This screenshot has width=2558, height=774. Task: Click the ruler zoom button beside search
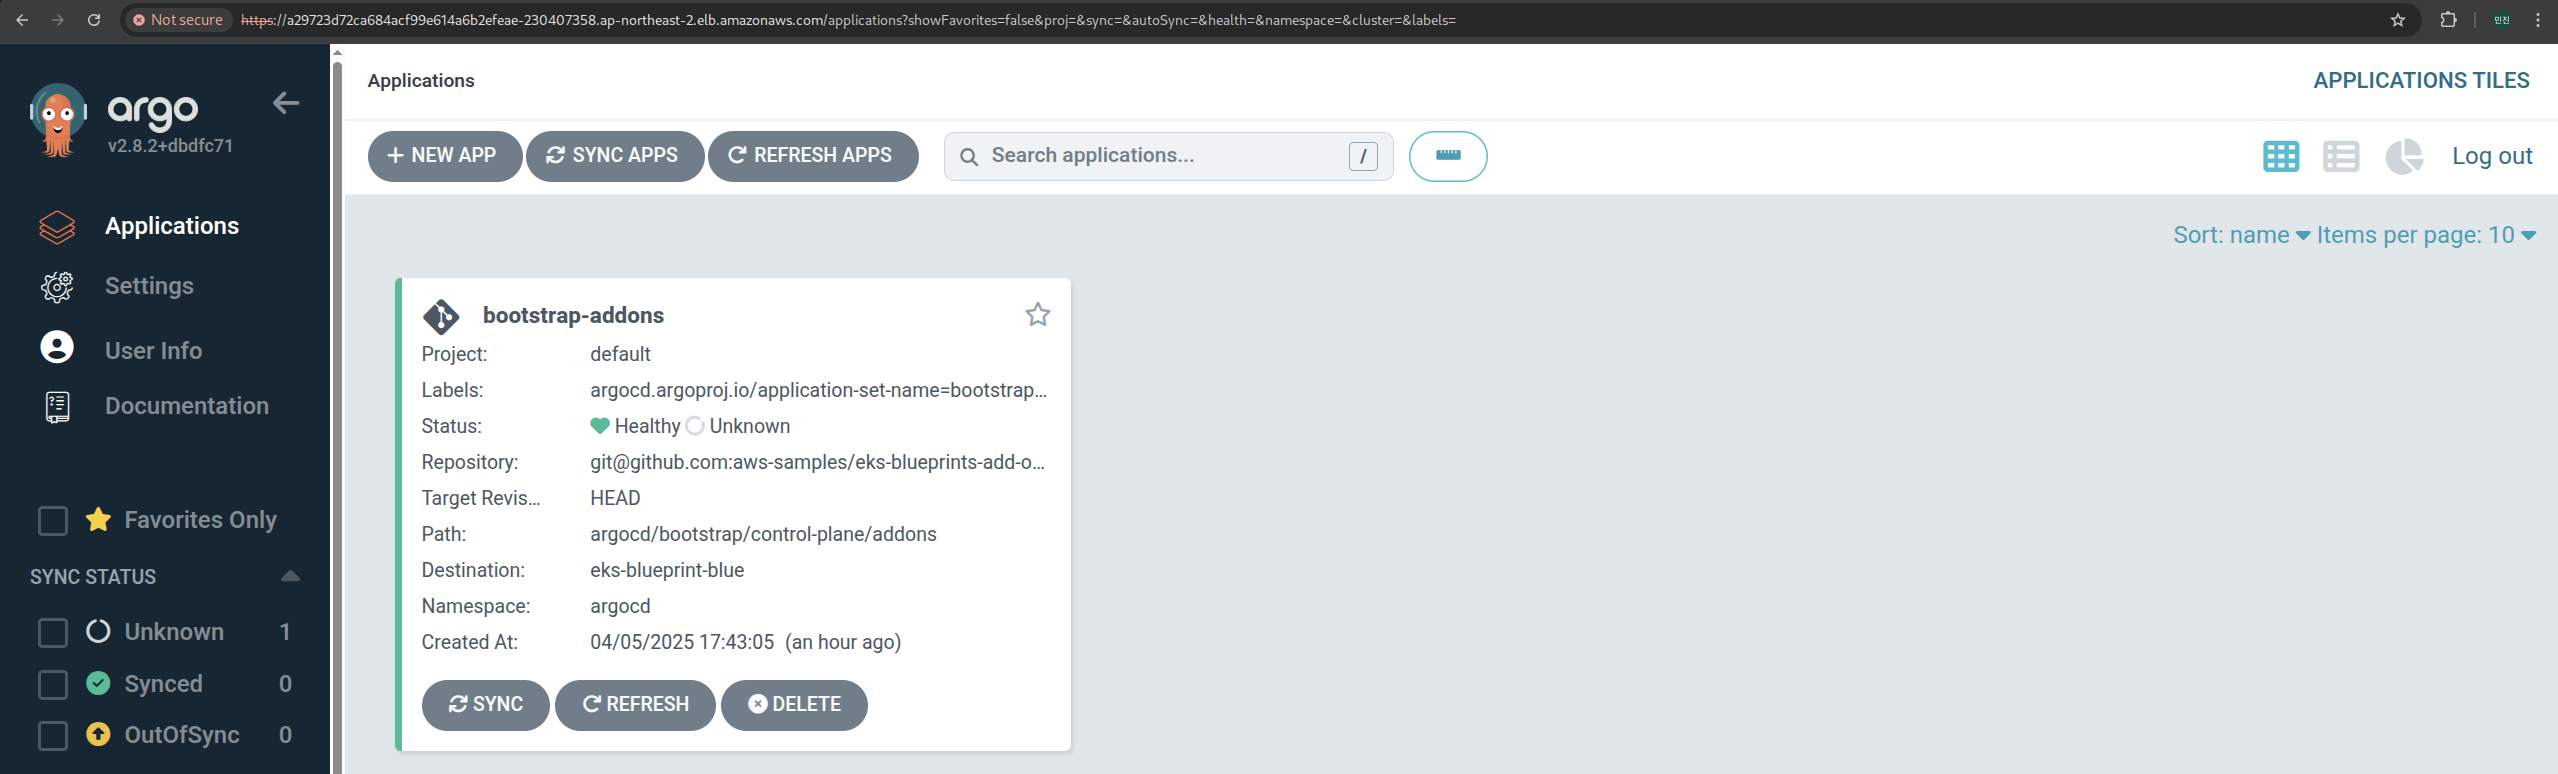(1448, 156)
